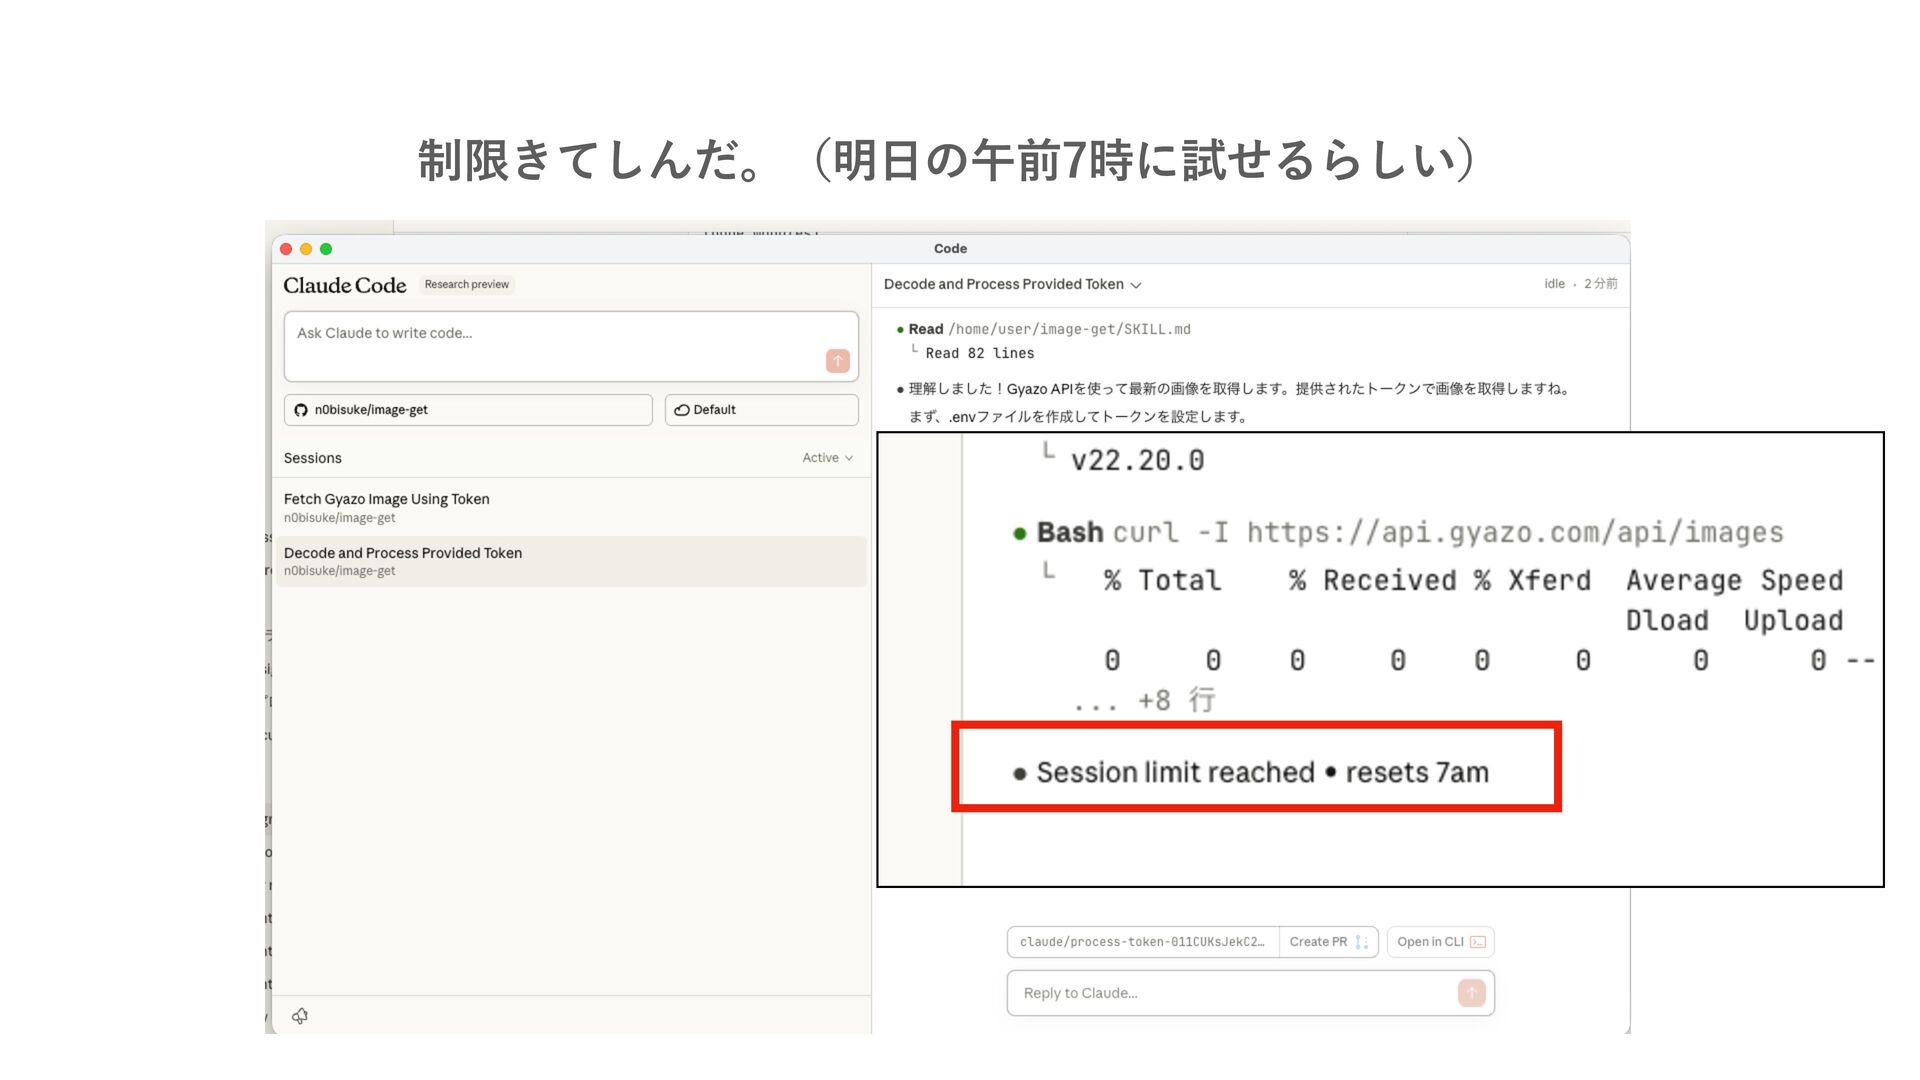Click the green macOS fullscreen button
This screenshot has height=1080, width=1920.
(326, 249)
